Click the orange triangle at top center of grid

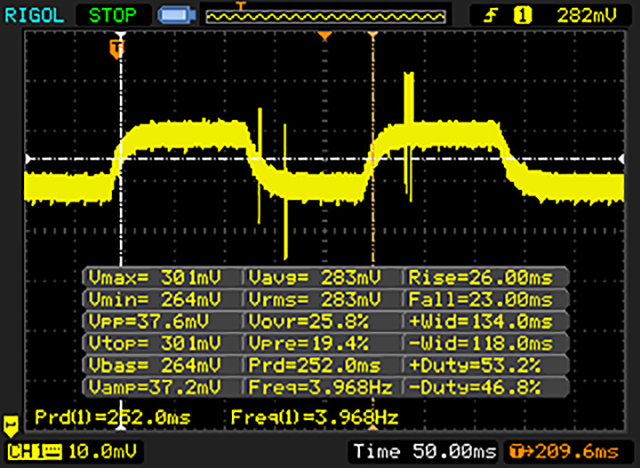click(x=325, y=36)
